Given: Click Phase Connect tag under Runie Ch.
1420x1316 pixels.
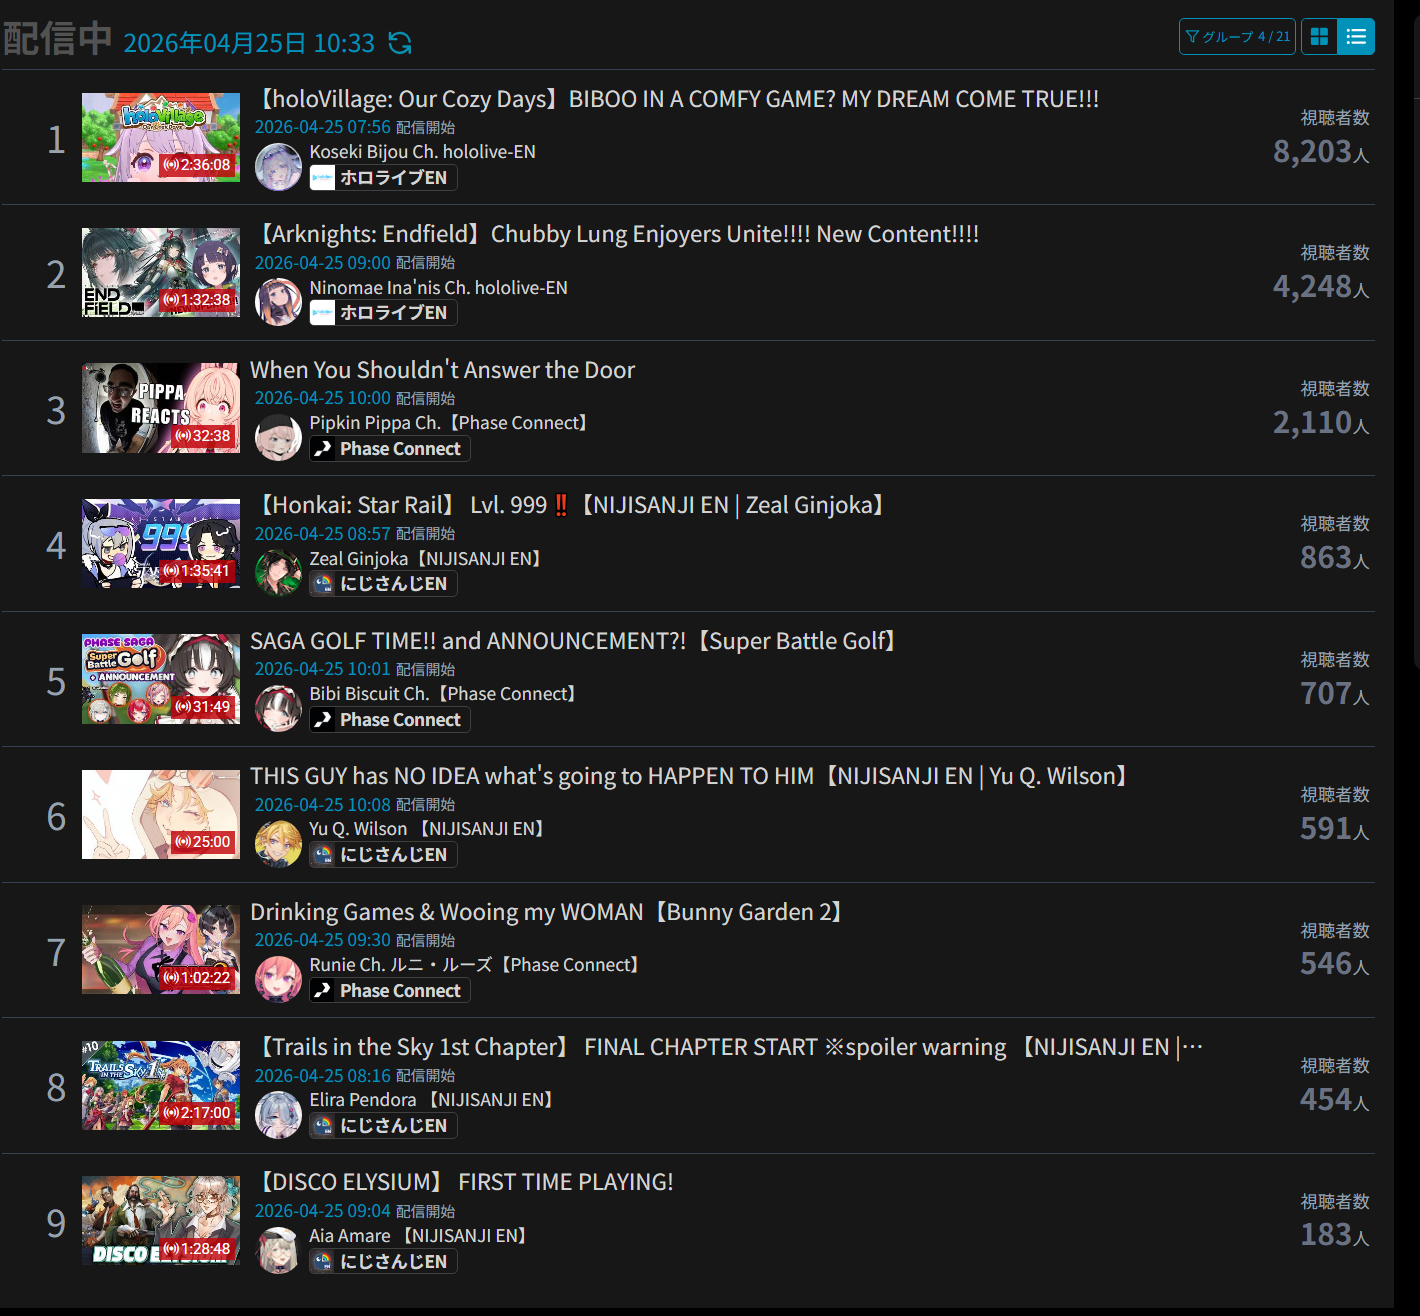Looking at the screenshot, I should 390,991.
